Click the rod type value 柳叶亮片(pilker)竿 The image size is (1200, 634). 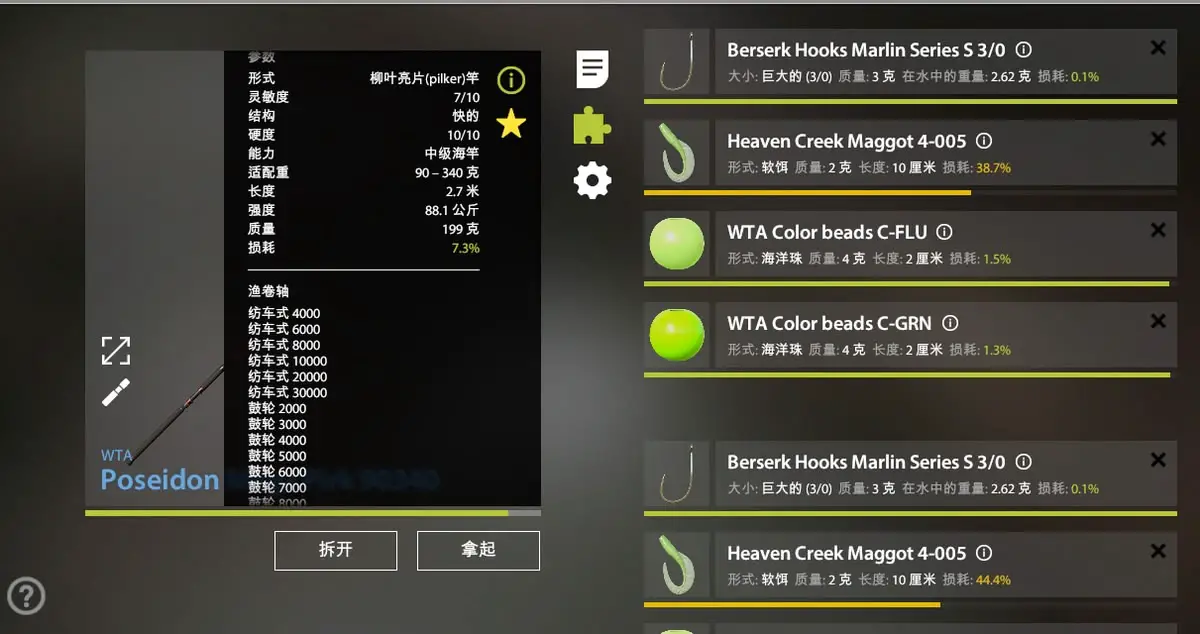(x=424, y=78)
